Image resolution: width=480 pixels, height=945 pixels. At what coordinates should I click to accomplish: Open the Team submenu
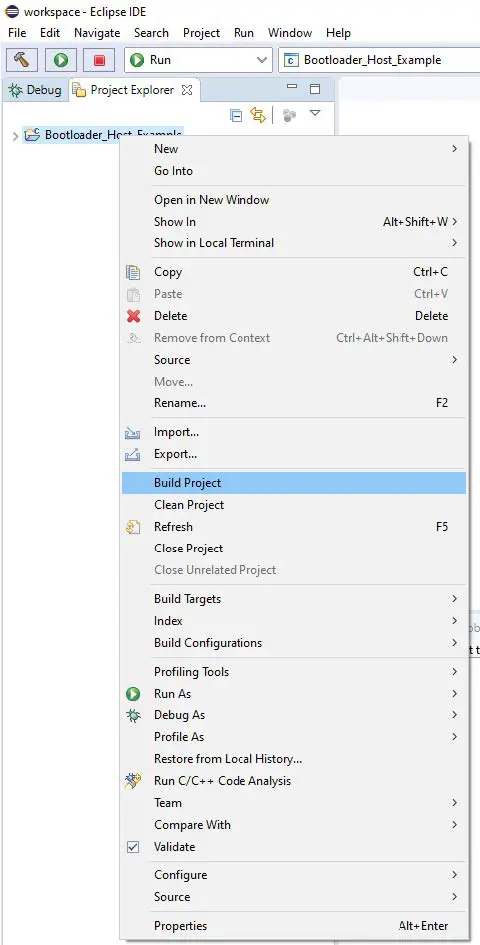(294, 803)
